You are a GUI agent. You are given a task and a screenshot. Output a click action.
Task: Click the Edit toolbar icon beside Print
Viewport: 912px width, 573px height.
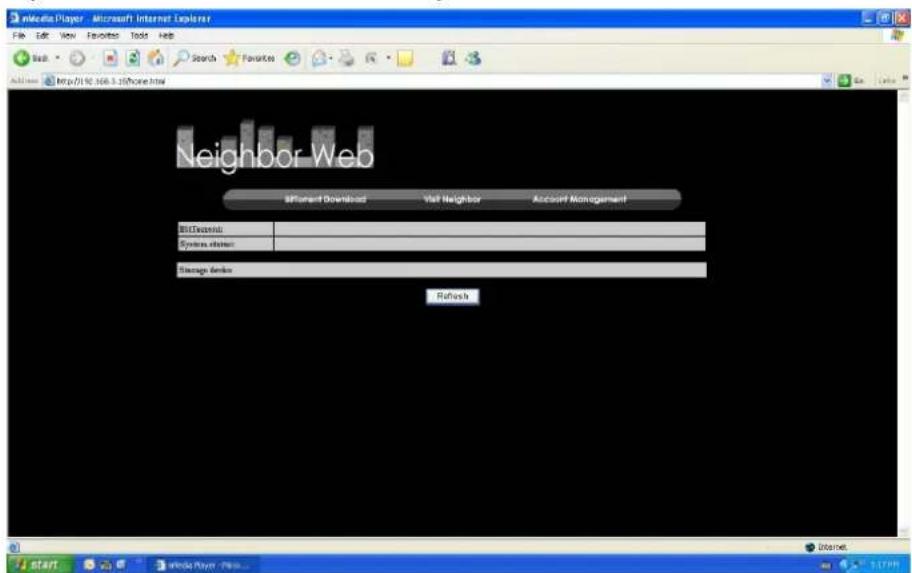370,58
